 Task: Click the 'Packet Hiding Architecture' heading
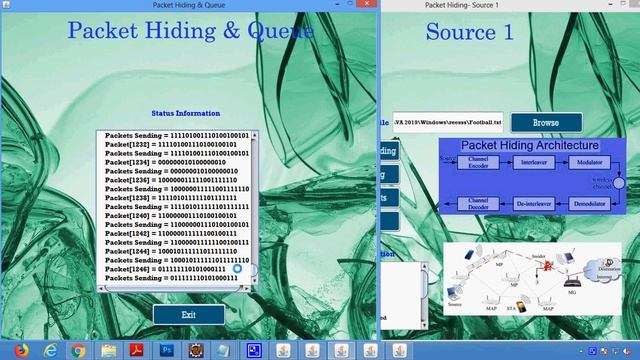(530, 145)
